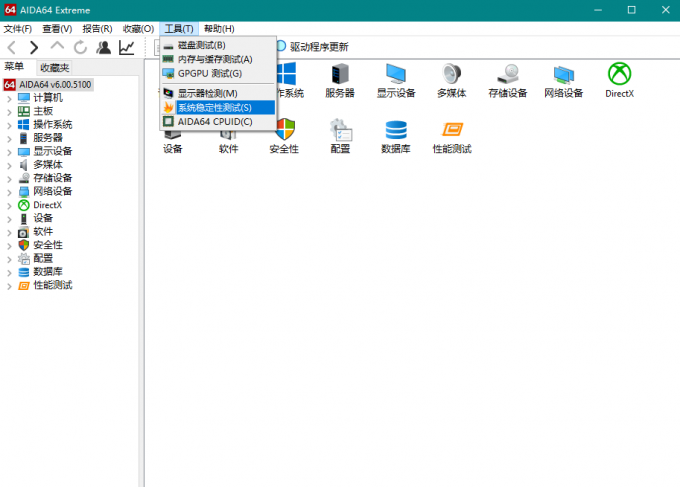The width and height of the screenshot is (680, 487).
Task: Expand the 多媒体 tree node
Action: pos(9,166)
